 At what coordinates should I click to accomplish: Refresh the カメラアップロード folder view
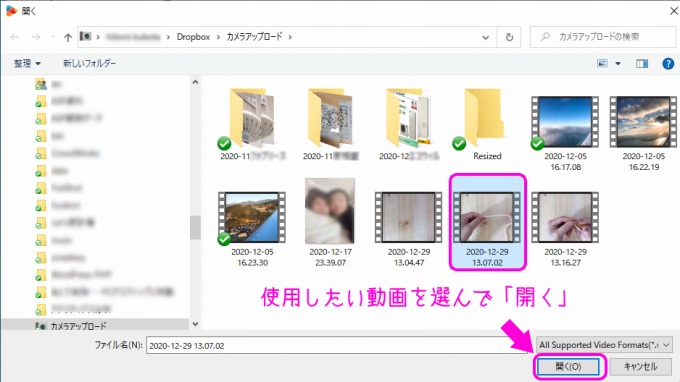click(x=510, y=37)
